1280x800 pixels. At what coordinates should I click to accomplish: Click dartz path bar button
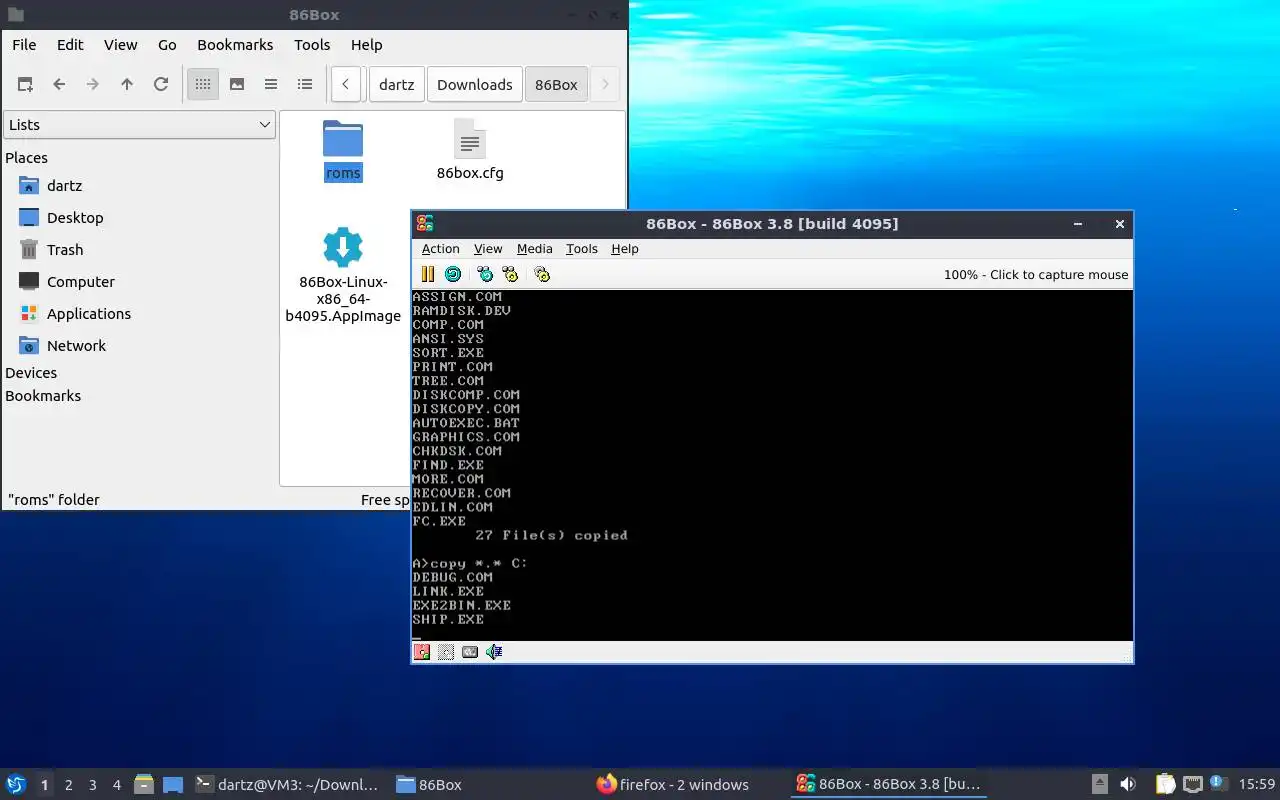point(397,85)
